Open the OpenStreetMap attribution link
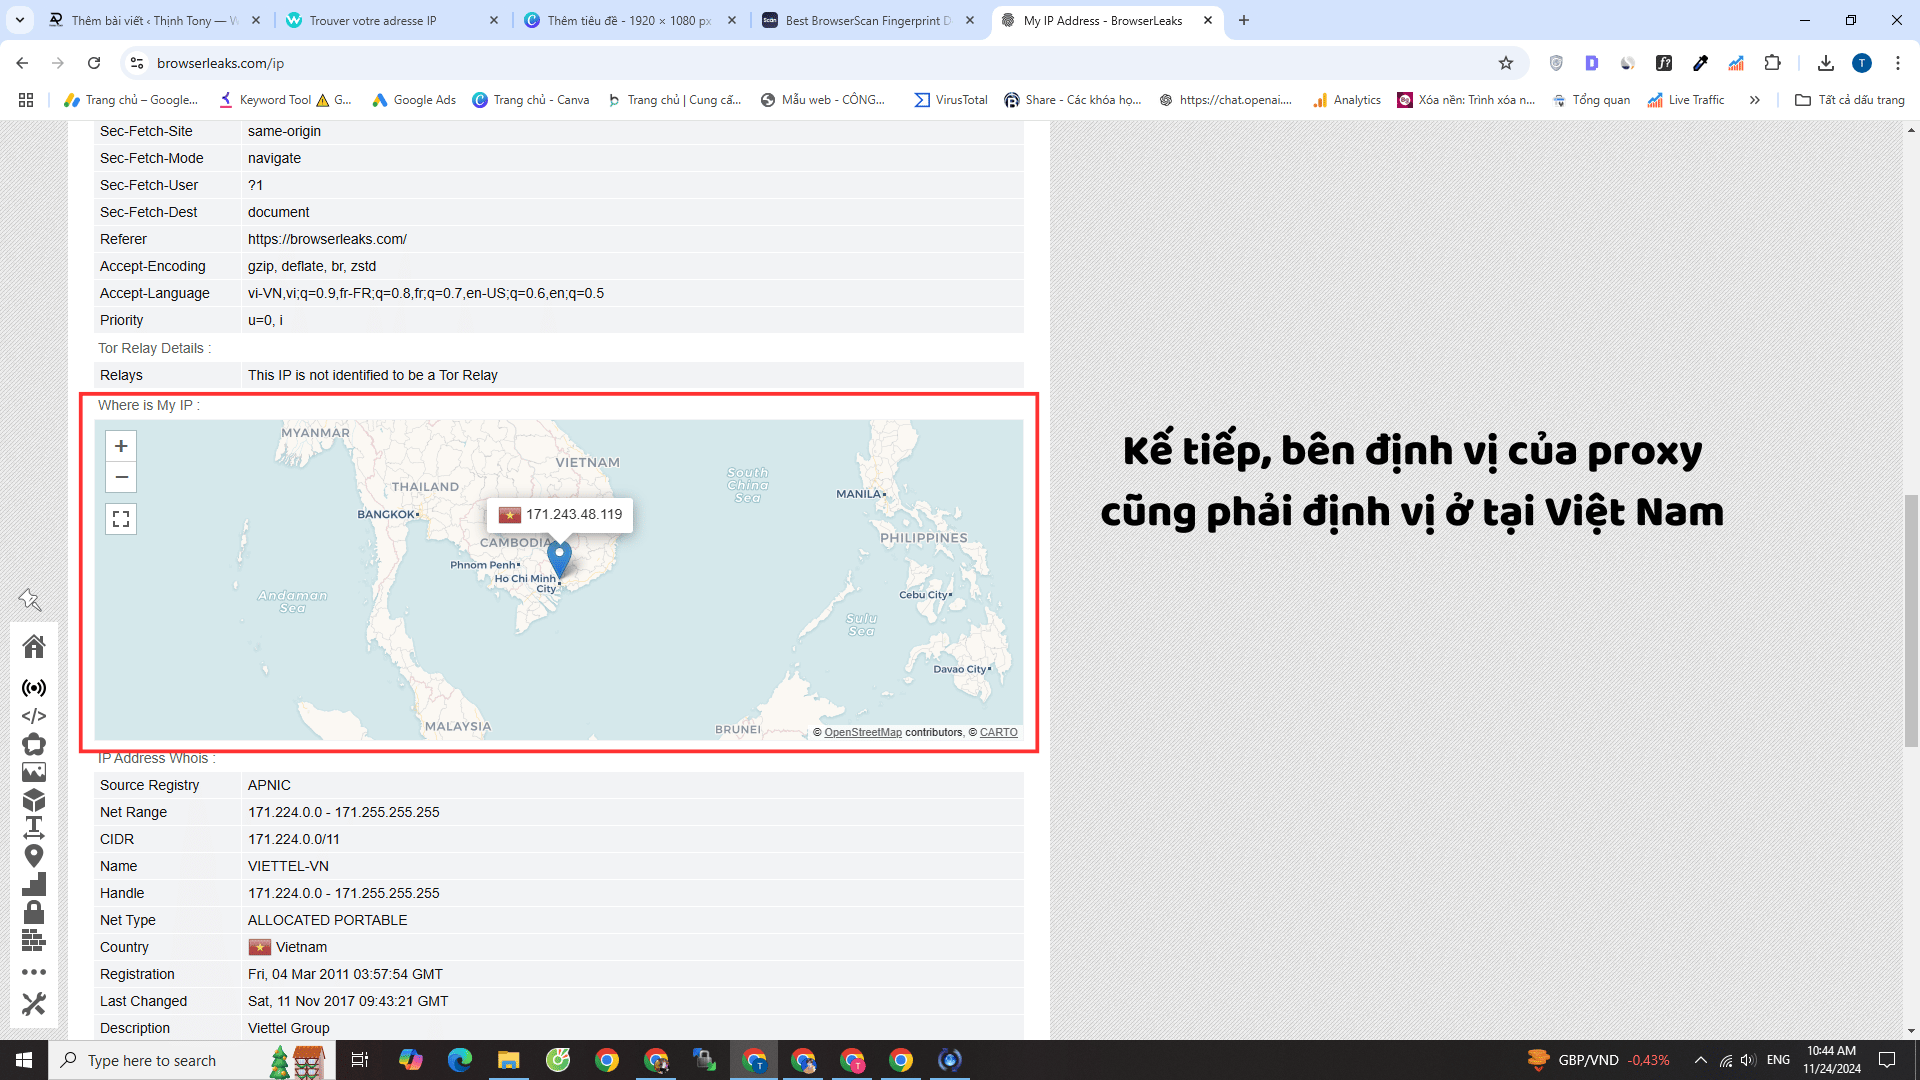The width and height of the screenshot is (1920, 1080). coord(861,731)
